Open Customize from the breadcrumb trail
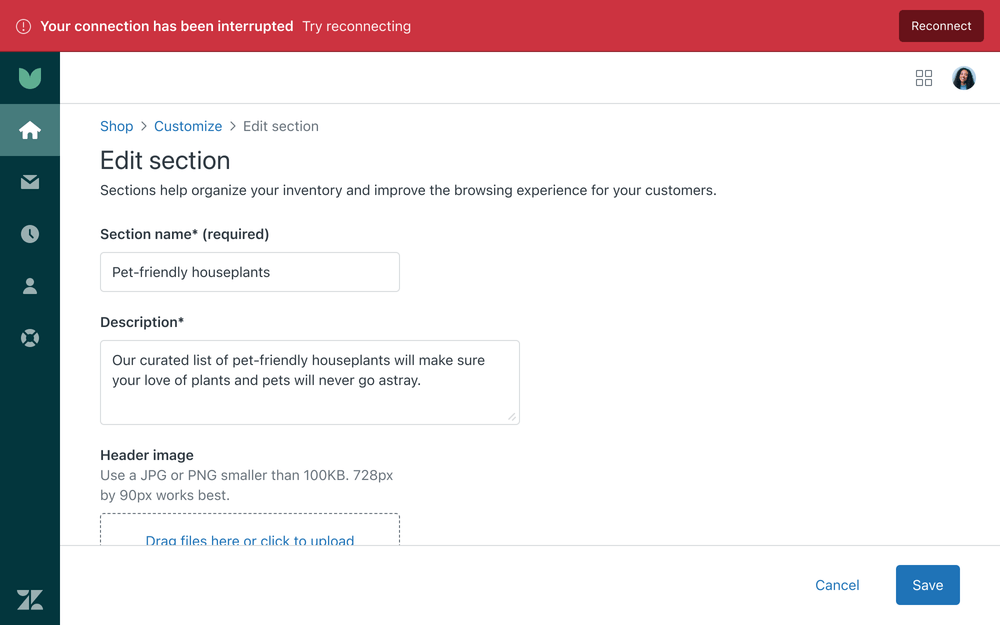Viewport: 1000px width, 625px height. tap(188, 126)
